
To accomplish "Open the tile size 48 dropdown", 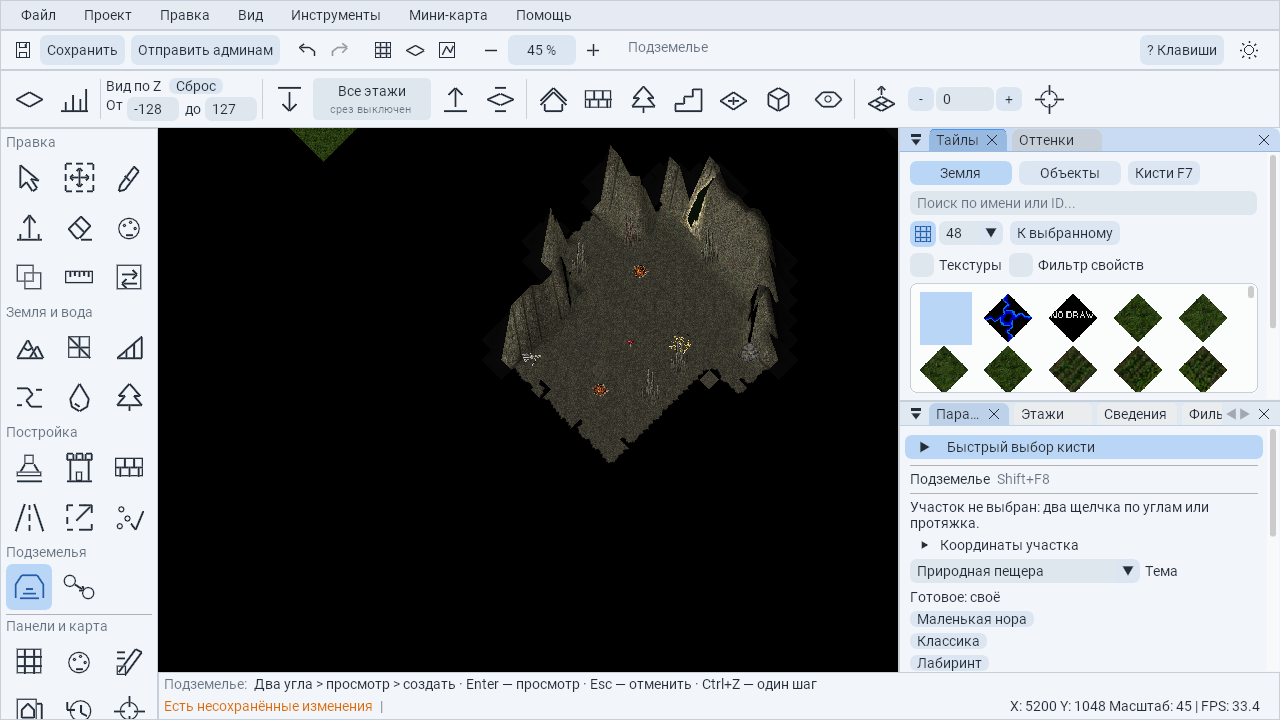I will click(x=970, y=233).
